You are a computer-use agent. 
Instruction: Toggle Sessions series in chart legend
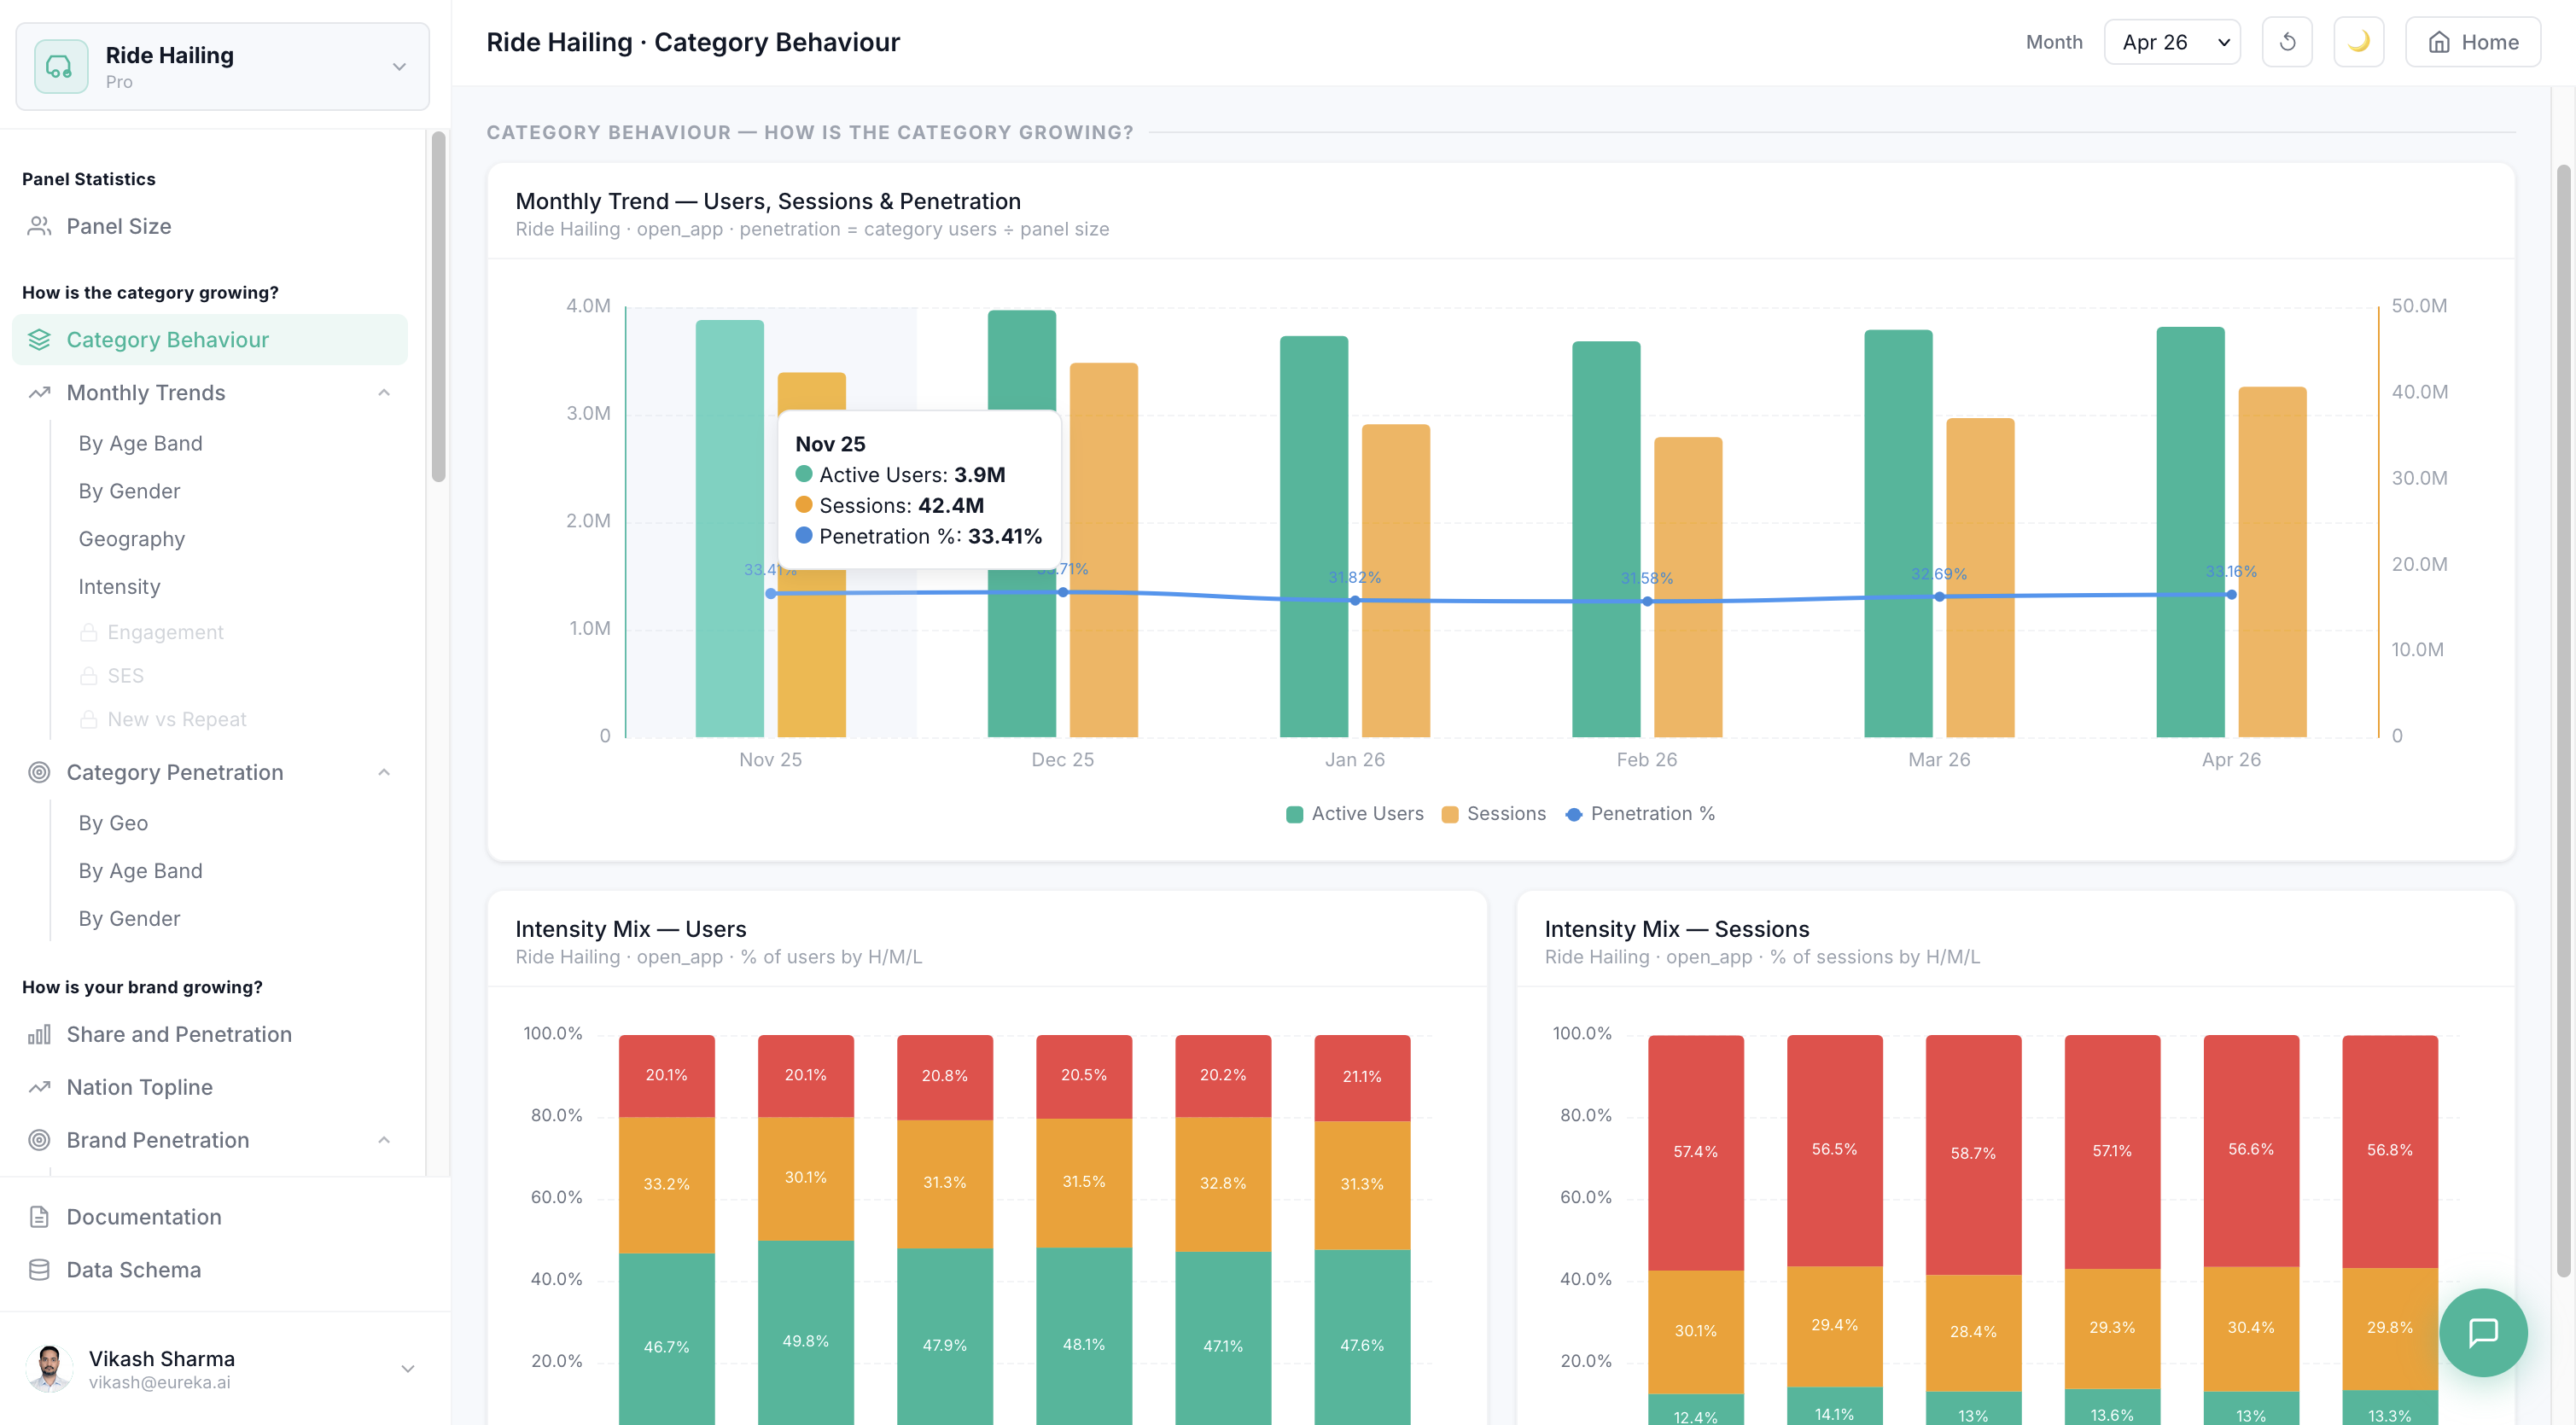[x=1493, y=814]
